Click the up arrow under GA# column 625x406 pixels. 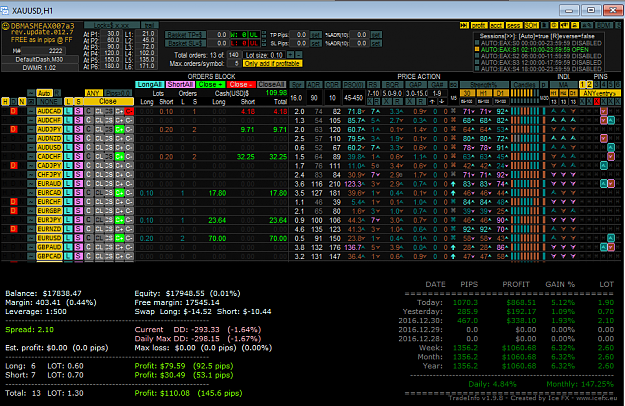(x=432, y=102)
